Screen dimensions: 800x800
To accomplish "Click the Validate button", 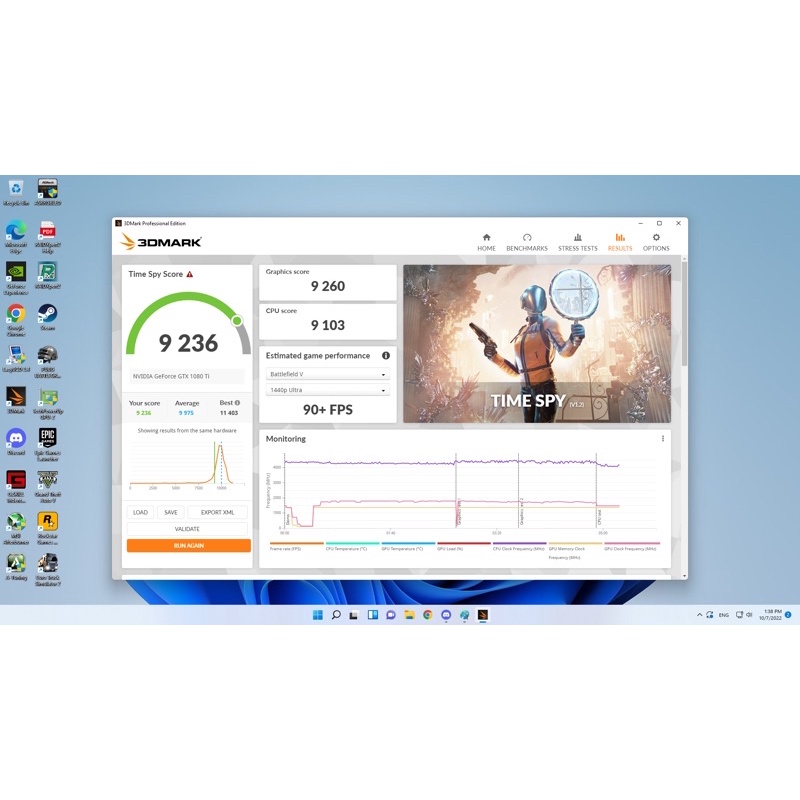I will pyautogui.click(x=188, y=529).
